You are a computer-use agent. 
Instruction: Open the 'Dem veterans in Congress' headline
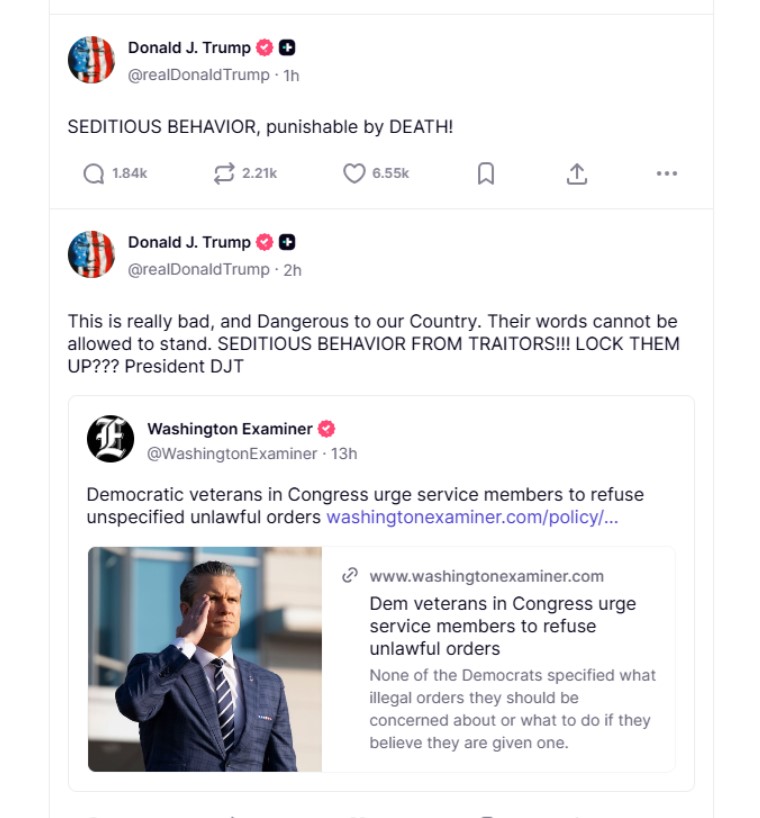(x=503, y=626)
